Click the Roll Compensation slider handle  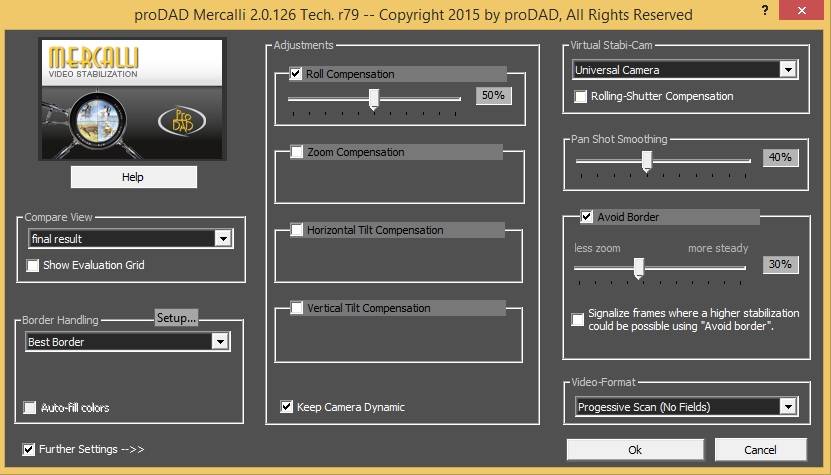coord(374,99)
